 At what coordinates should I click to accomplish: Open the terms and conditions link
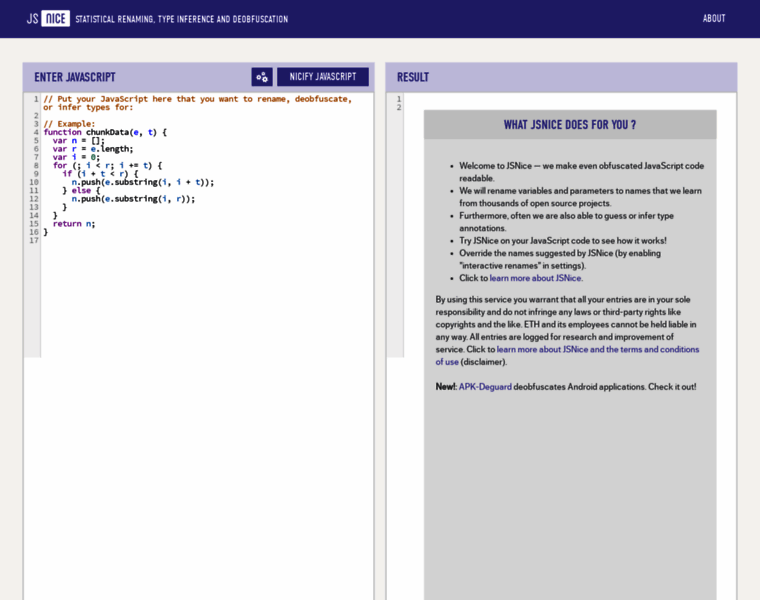pyautogui.click(x=567, y=355)
